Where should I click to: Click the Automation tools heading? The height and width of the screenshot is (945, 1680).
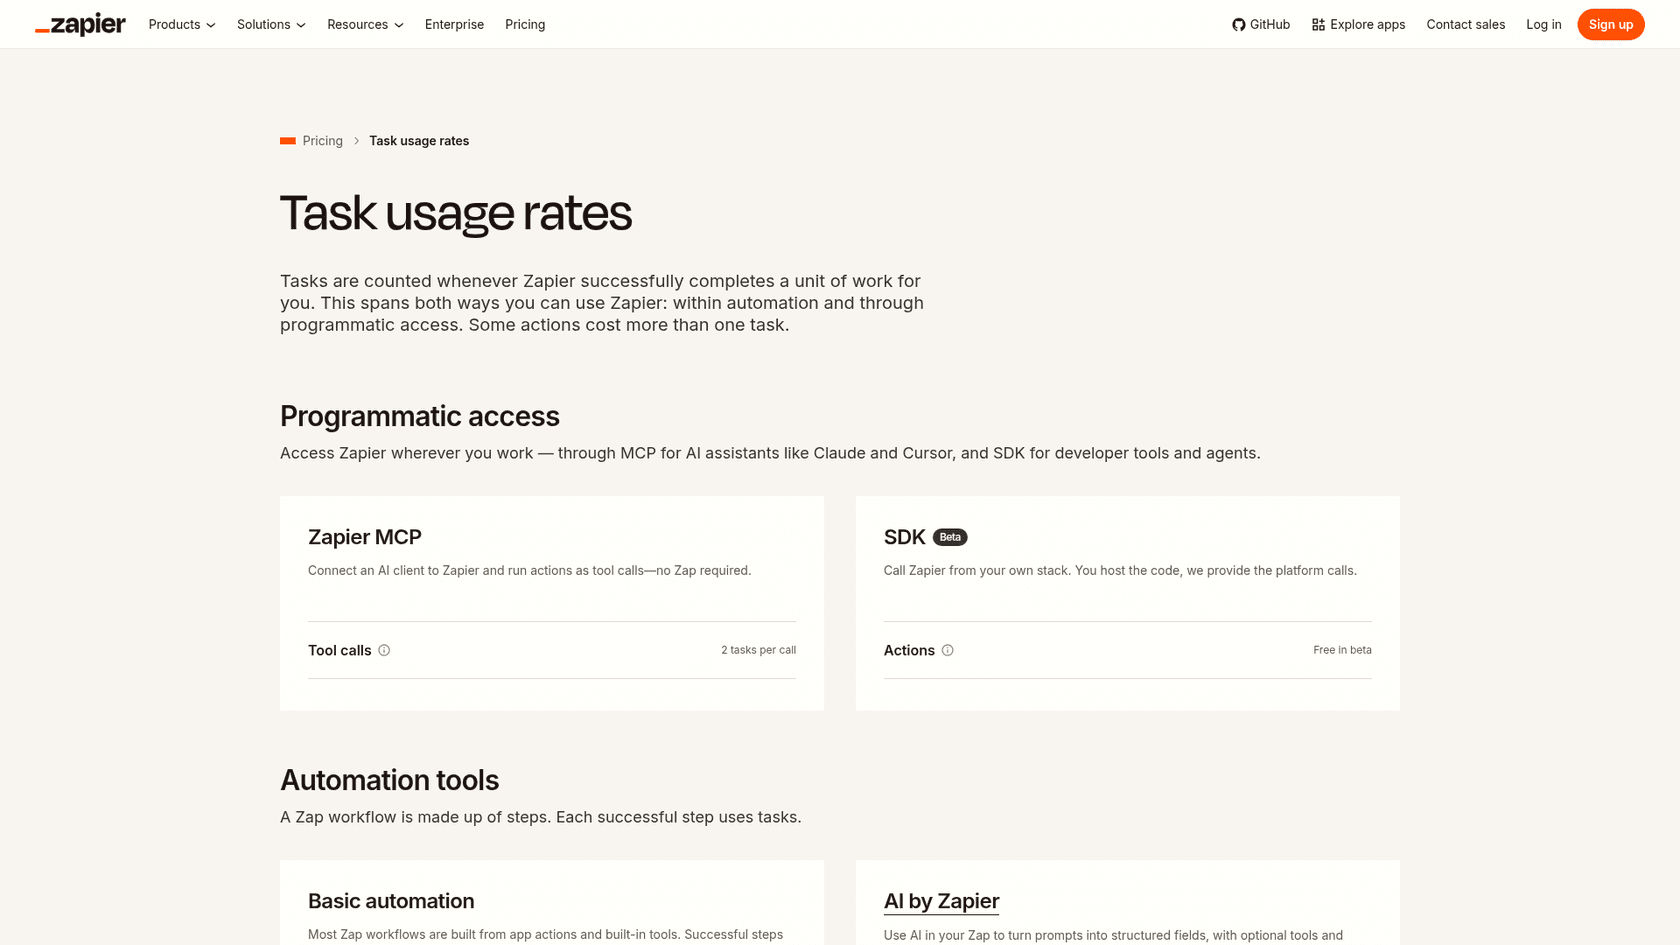pyautogui.click(x=389, y=780)
